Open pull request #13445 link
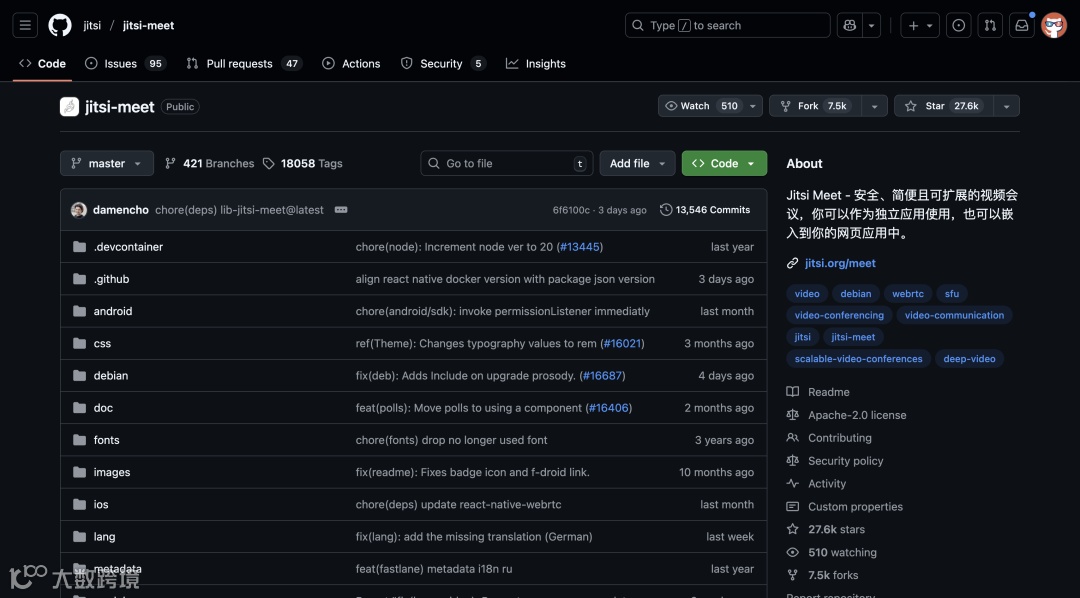Viewport: 1080px width, 598px height. 580,247
